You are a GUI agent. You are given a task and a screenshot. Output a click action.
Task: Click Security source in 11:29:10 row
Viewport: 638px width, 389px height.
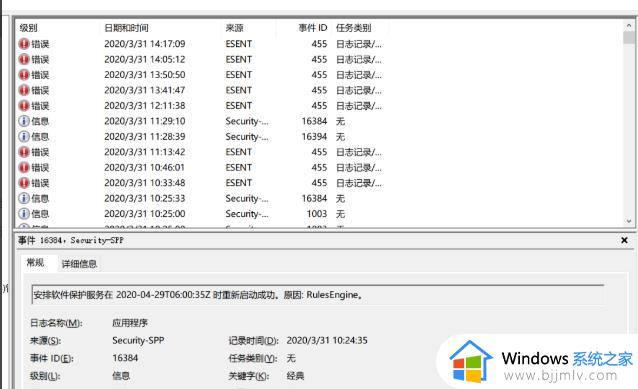click(x=247, y=121)
